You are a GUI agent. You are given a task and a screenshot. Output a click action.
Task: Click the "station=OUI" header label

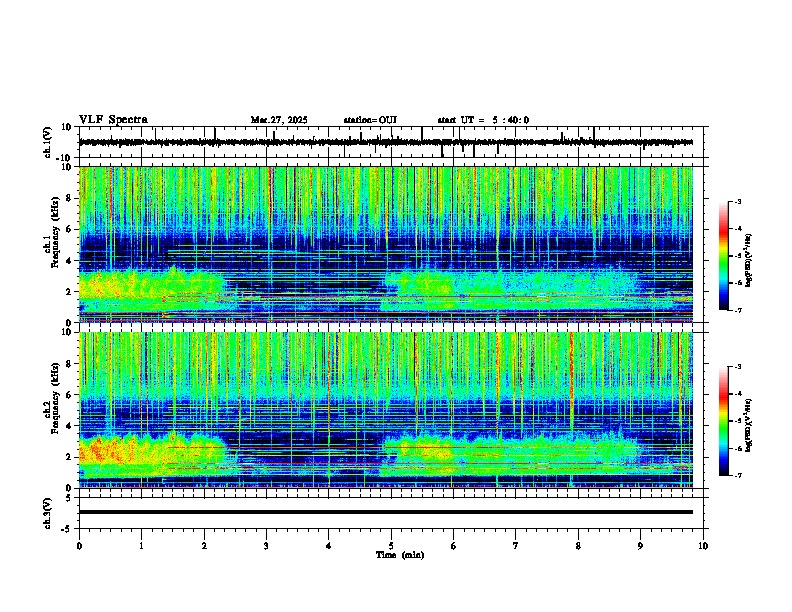click(370, 120)
